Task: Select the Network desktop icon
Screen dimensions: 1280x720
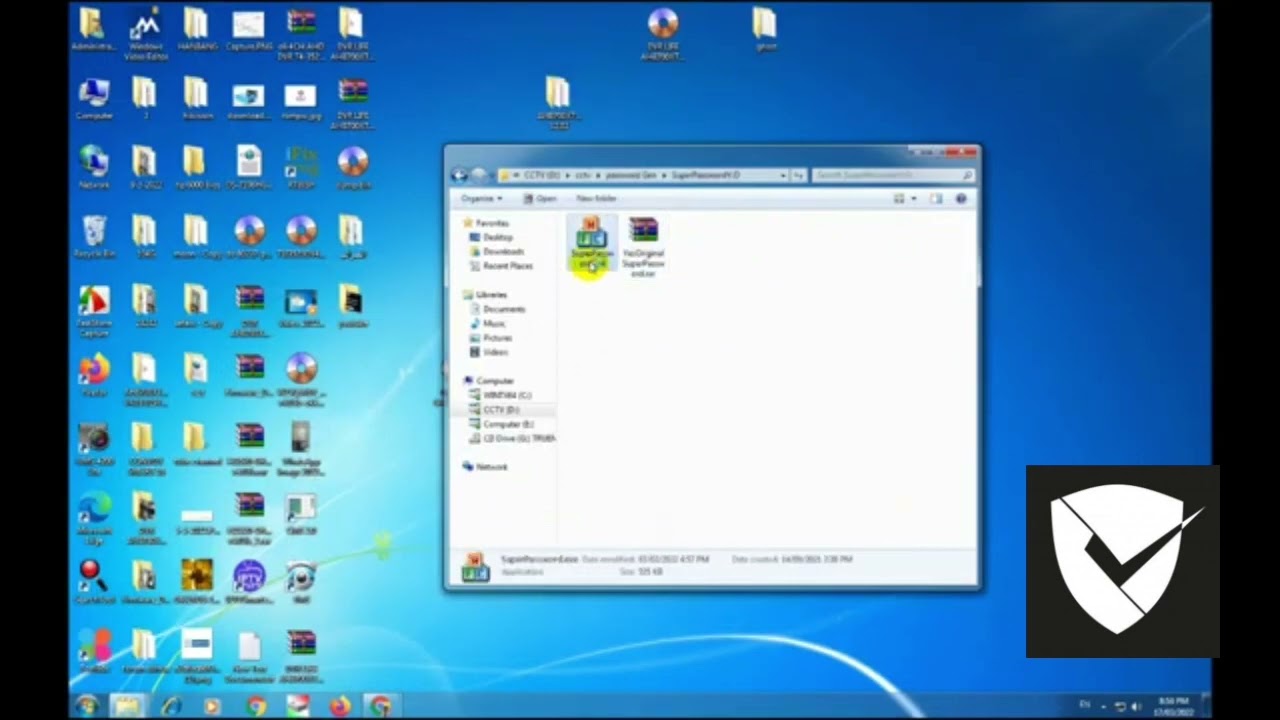Action: pos(94,167)
